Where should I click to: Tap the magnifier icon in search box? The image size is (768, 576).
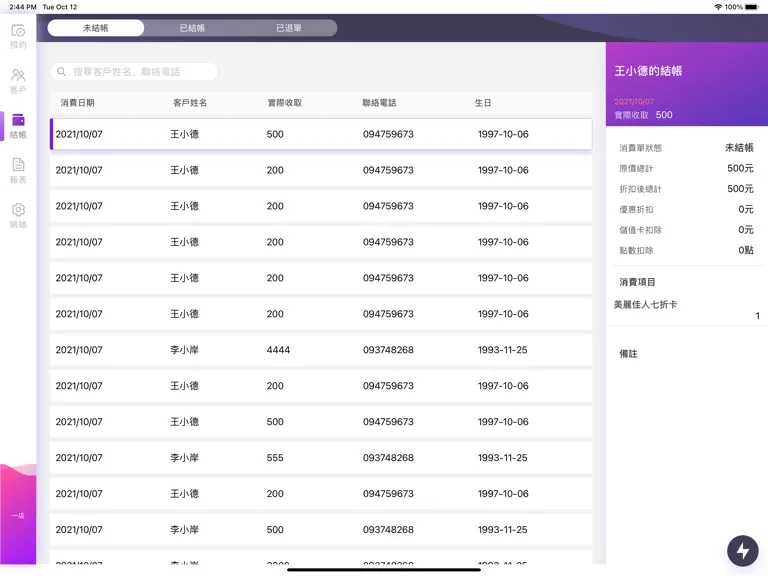coord(61,72)
